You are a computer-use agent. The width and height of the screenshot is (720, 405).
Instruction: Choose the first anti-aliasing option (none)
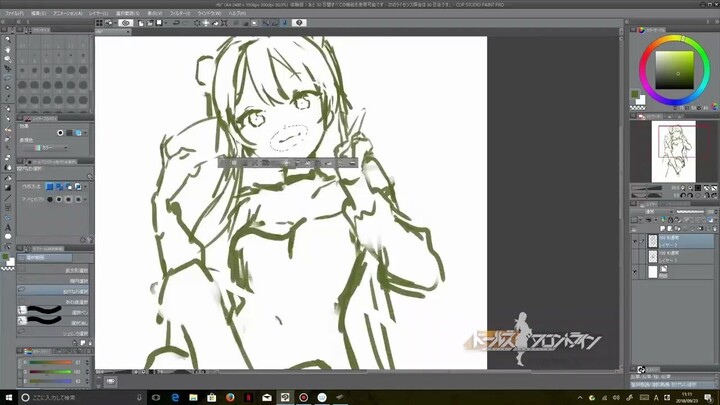click(x=50, y=199)
